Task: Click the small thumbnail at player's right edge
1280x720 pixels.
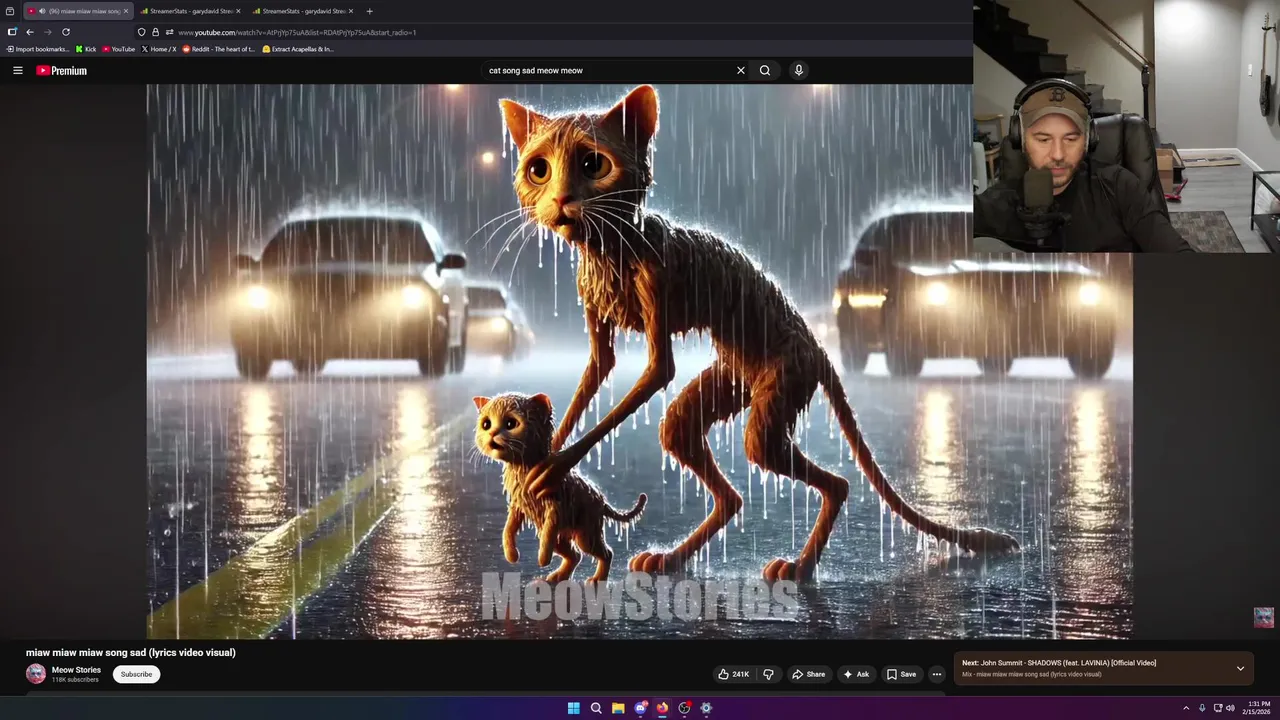Action: click(x=1264, y=617)
